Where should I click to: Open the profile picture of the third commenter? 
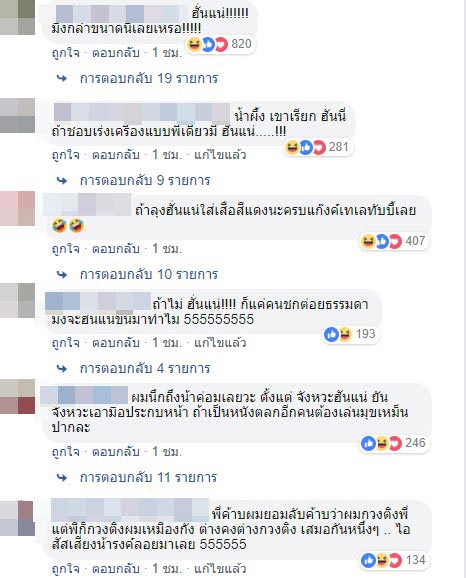17,208
